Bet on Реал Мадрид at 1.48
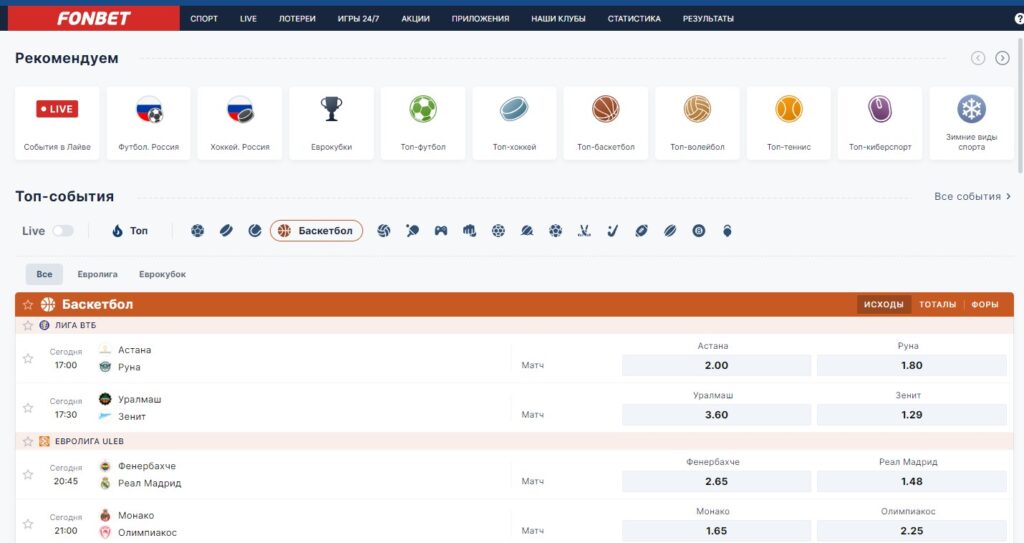The width and height of the screenshot is (1024, 543). pos(912,481)
